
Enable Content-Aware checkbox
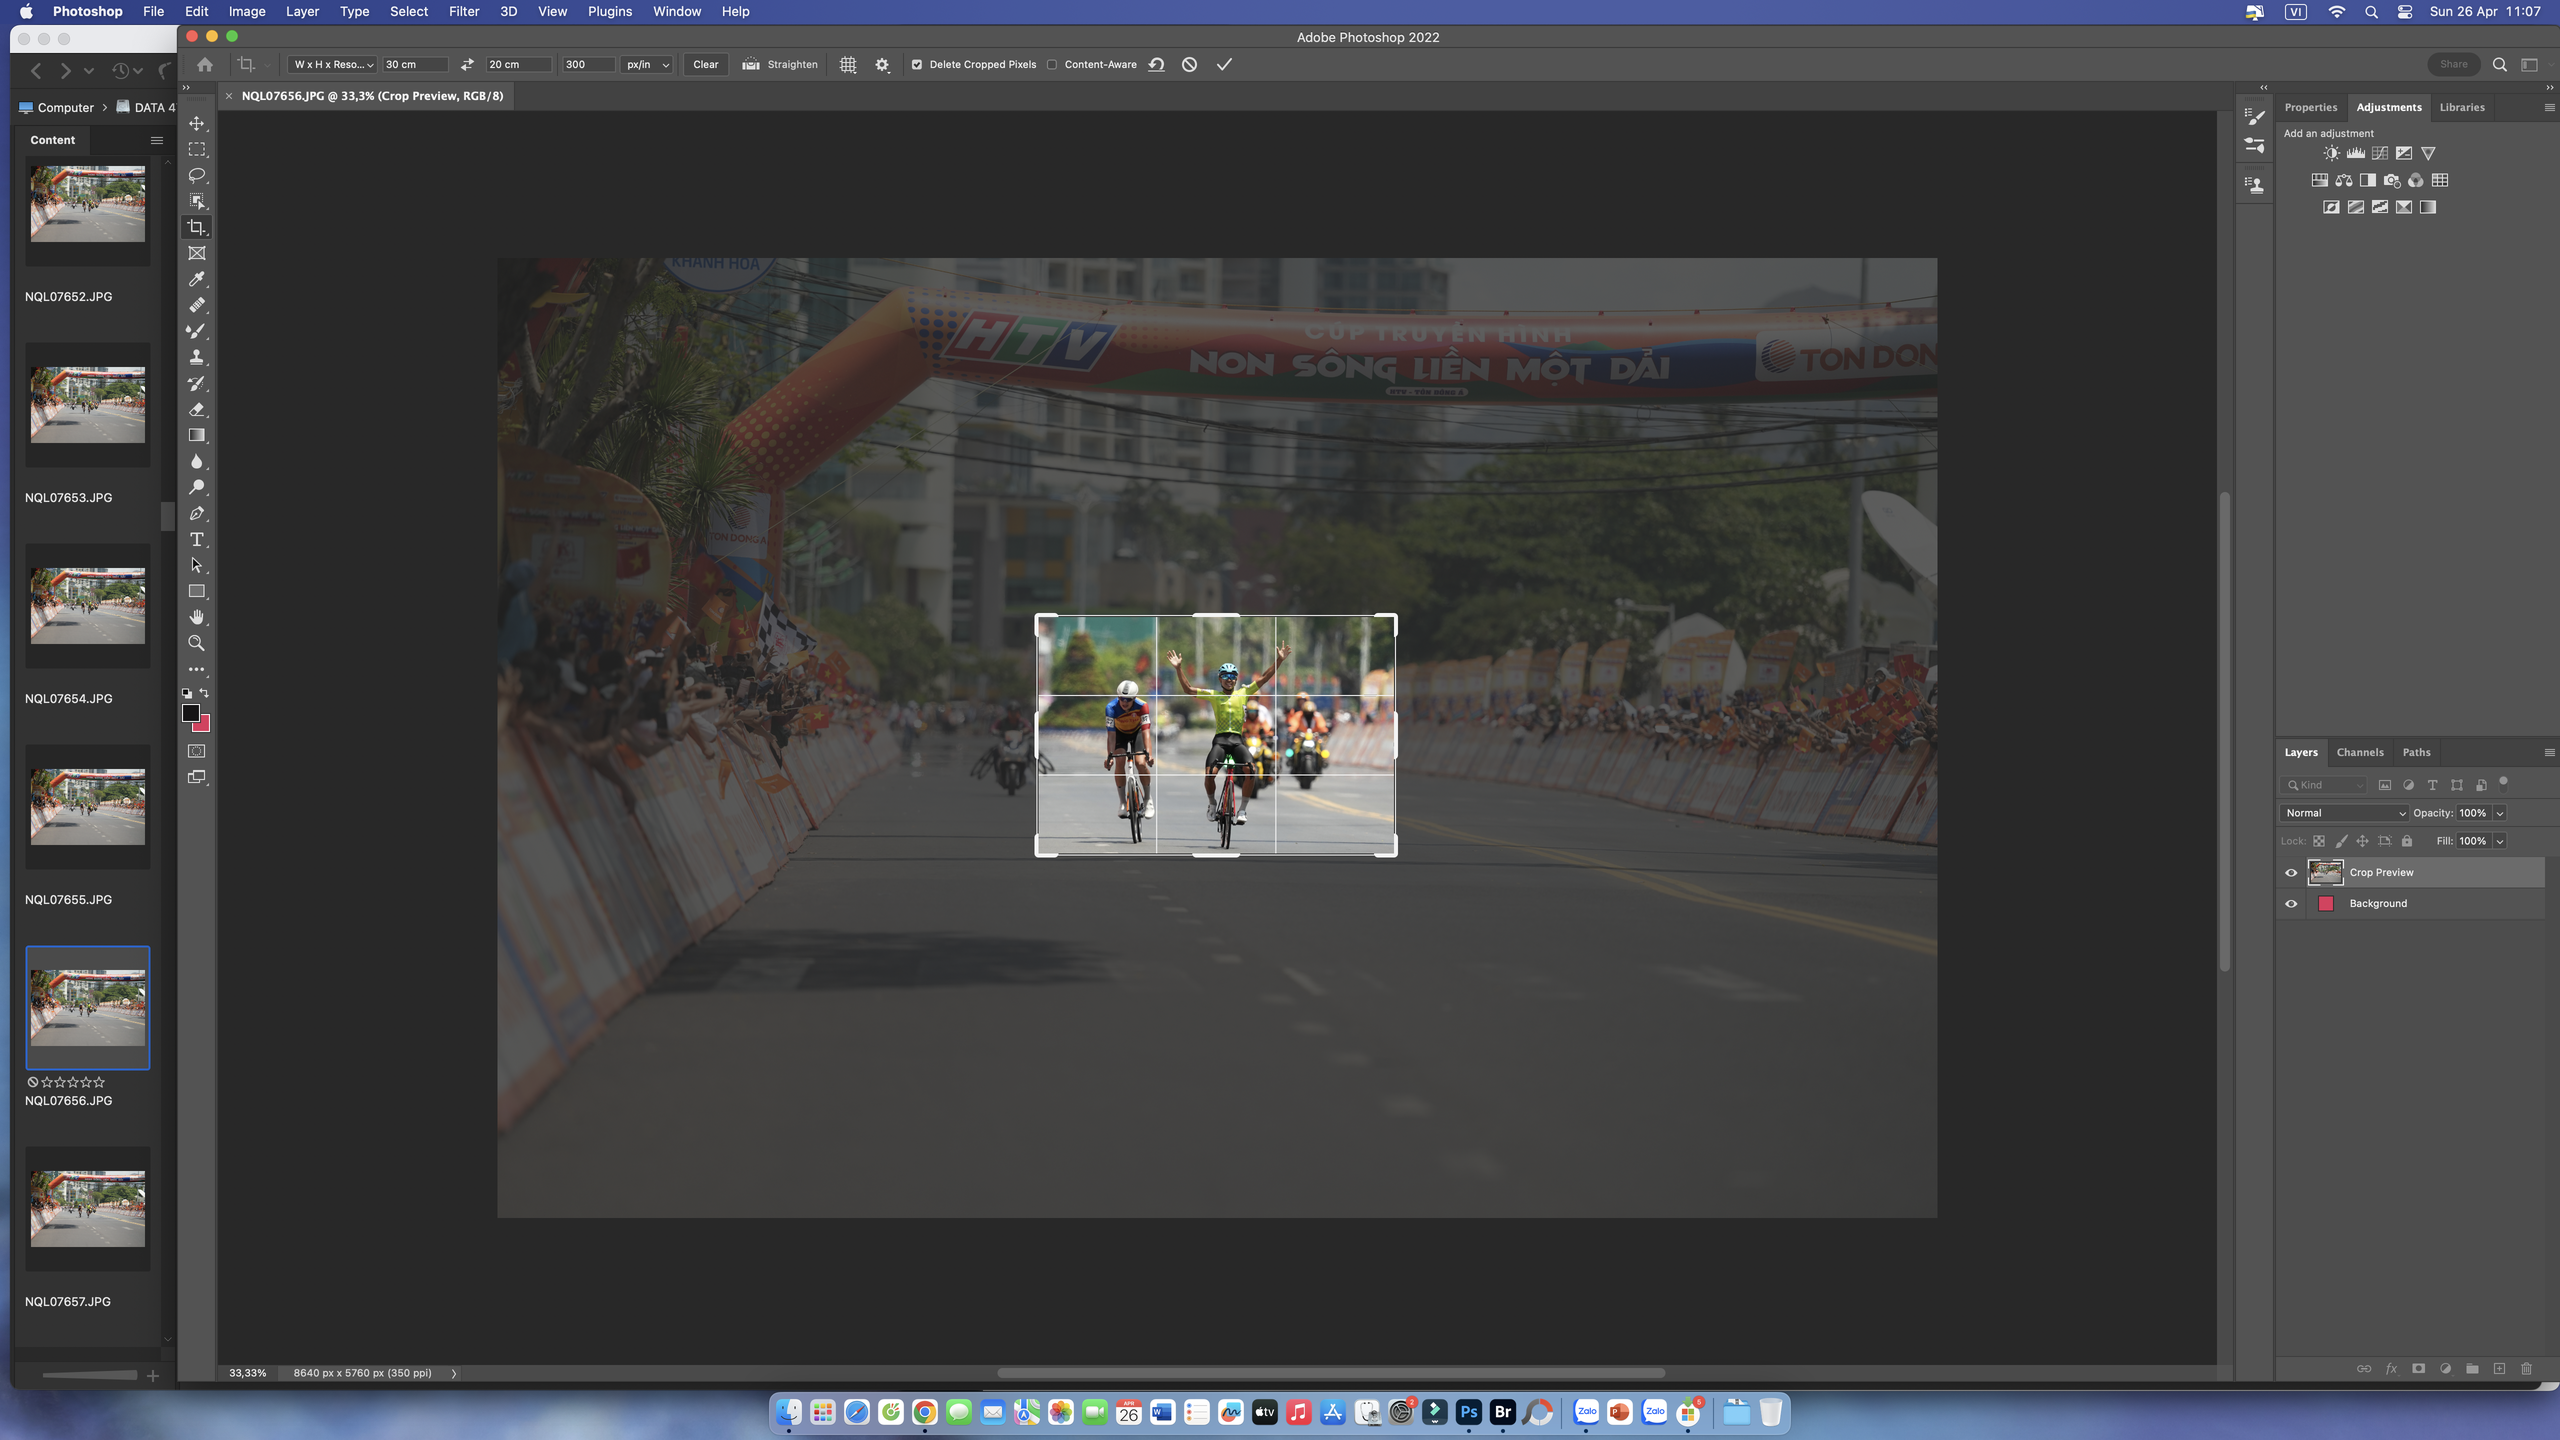click(1052, 64)
